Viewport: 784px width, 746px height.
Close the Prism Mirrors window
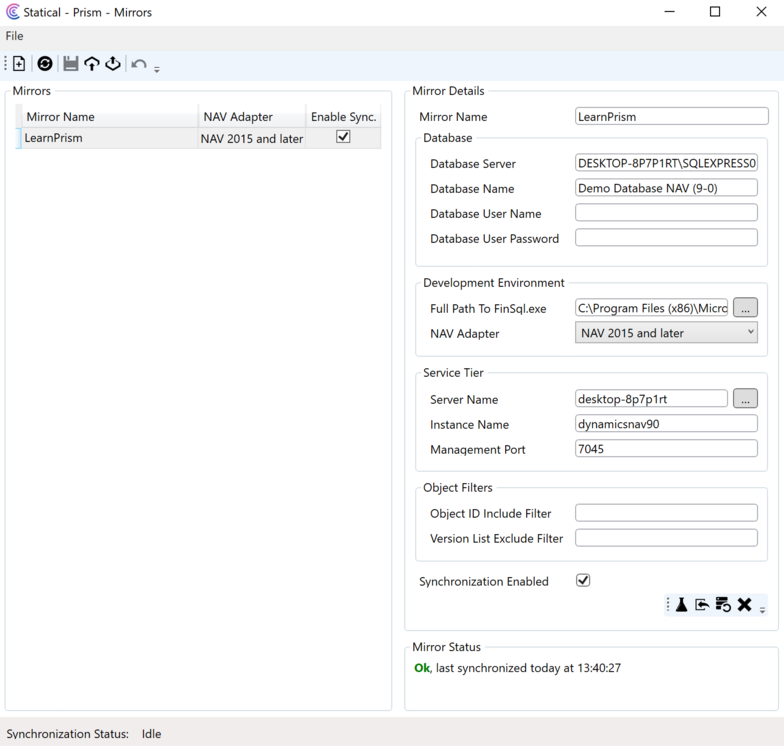point(761,12)
